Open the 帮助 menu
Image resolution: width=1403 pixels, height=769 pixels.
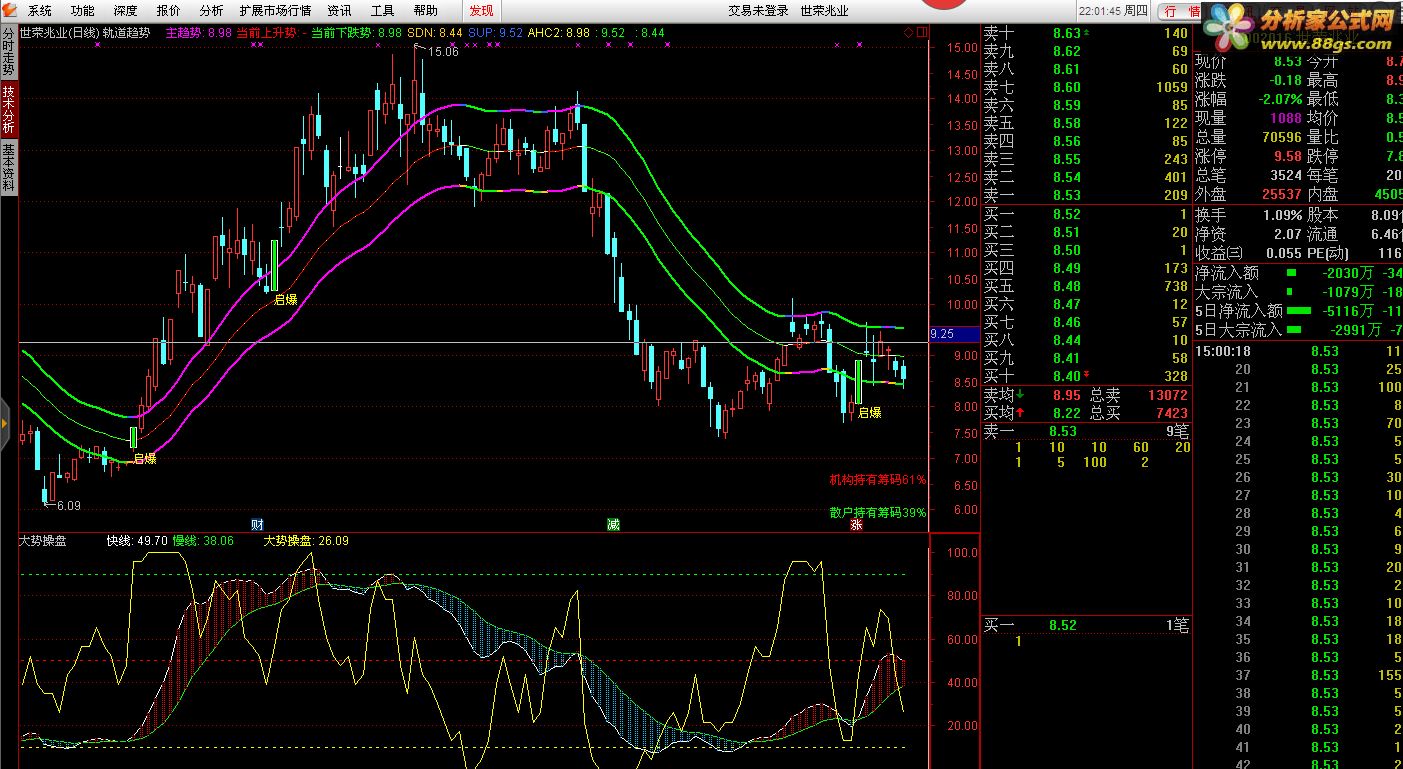pyautogui.click(x=425, y=11)
